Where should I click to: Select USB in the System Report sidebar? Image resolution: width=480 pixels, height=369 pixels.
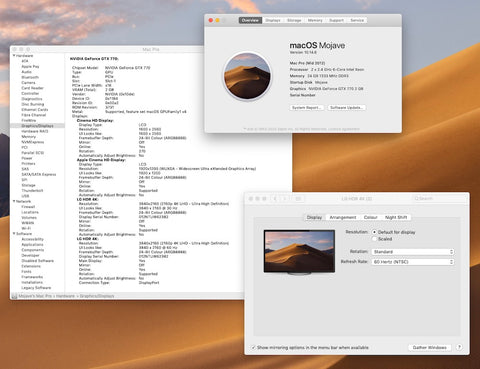[25, 196]
